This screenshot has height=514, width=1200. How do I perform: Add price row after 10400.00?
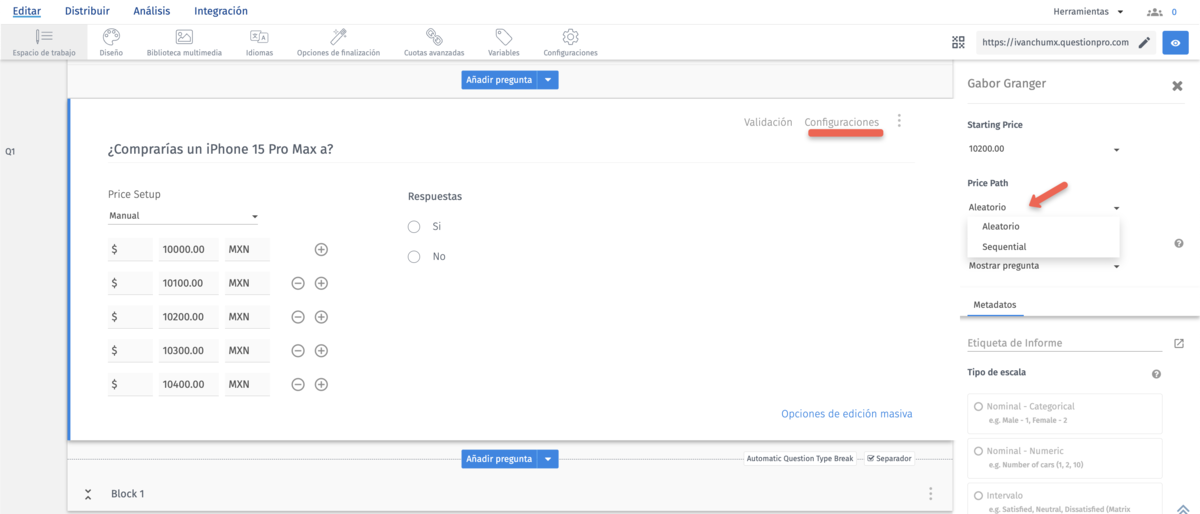(x=321, y=384)
